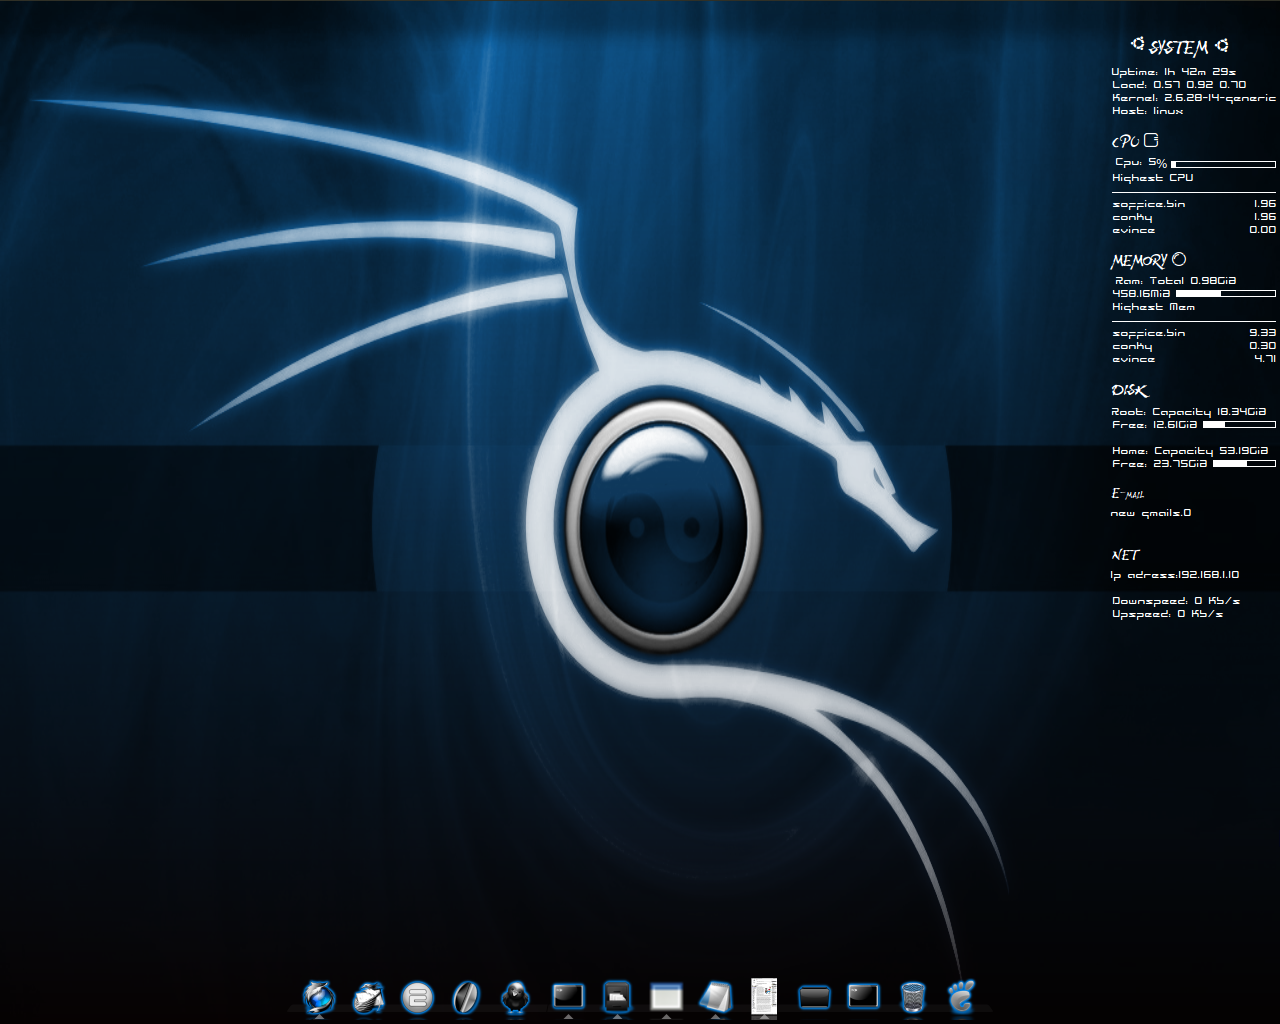Viewport: 1280px width, 1024px height.
Task: Click the Ubuntu logo left of SYSTEM heading
Action: (1137, 44)
